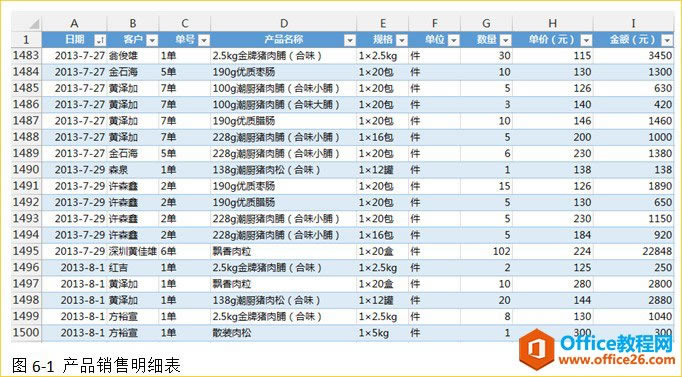Click quantity cell 102

click(x=486, y=251)
